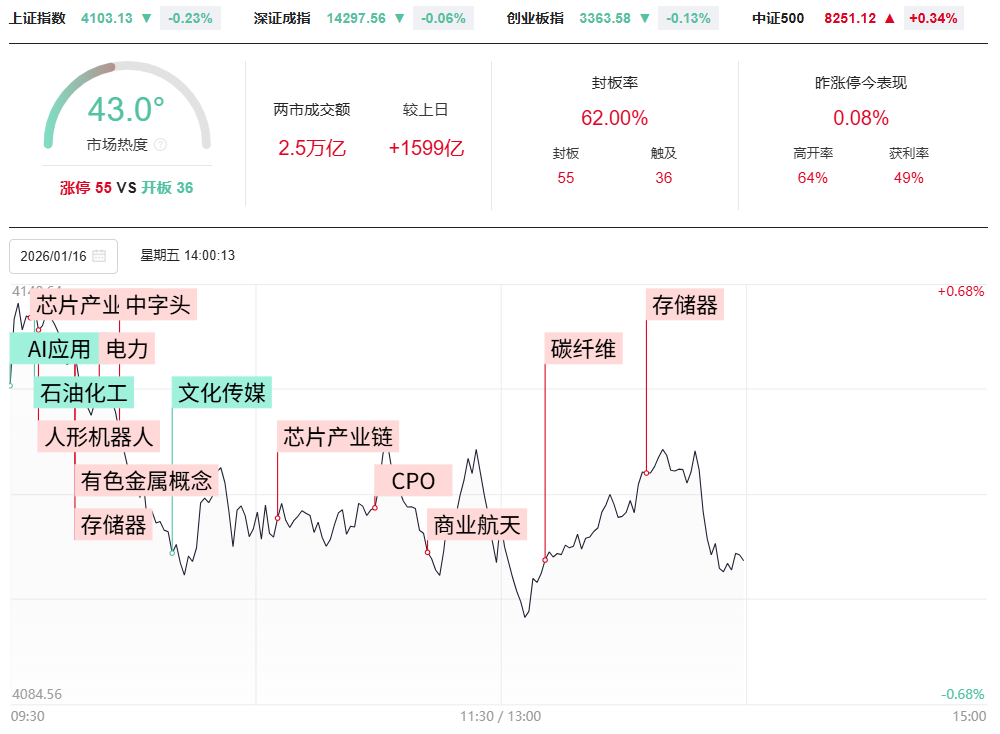The width and height of the screenshot is (1000, 734).
Task: Click the 开板 36 count
Action: [x=167, y=187]
